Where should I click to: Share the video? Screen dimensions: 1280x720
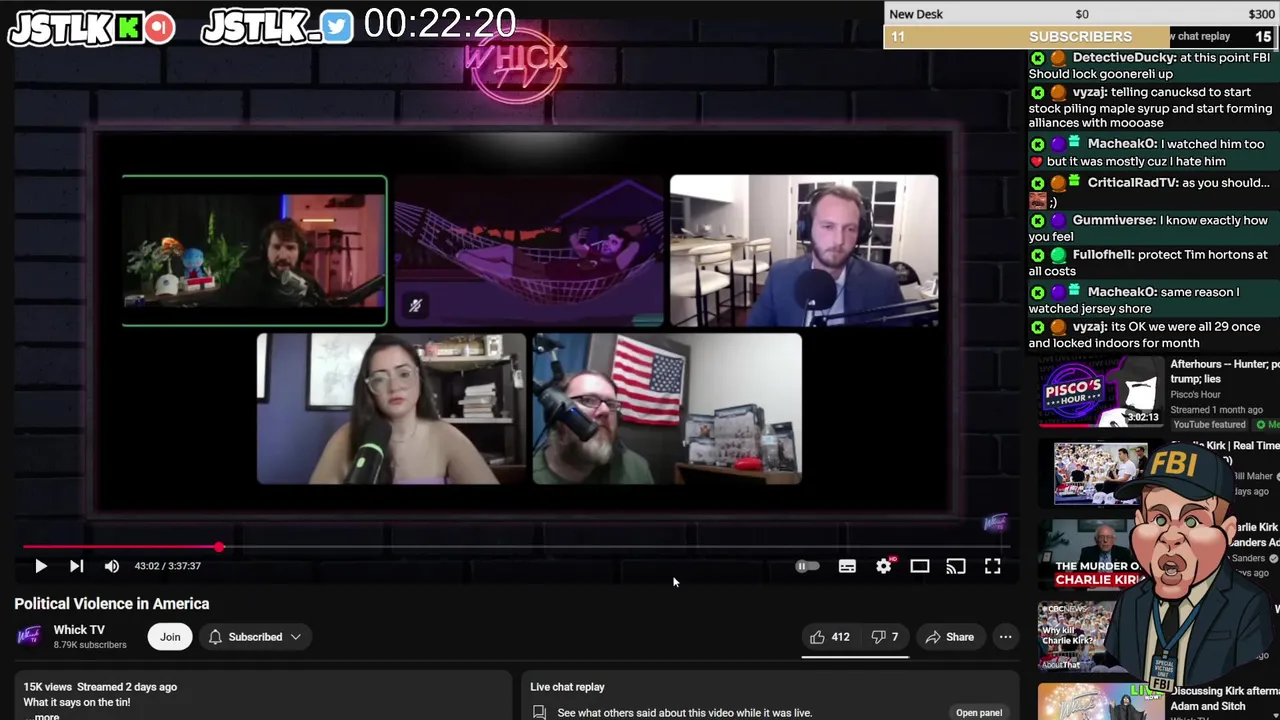pyautogui.click(x=948, y=637)
